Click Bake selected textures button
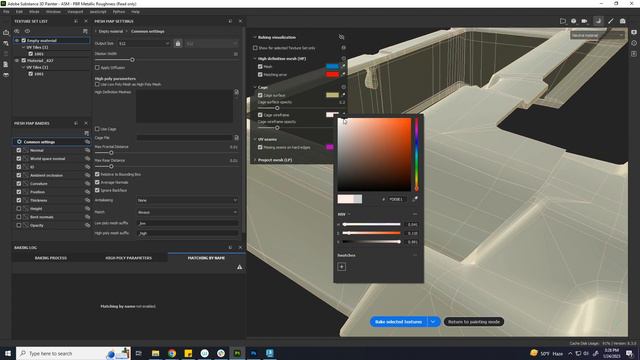The image size is (640, 360). 398,322
